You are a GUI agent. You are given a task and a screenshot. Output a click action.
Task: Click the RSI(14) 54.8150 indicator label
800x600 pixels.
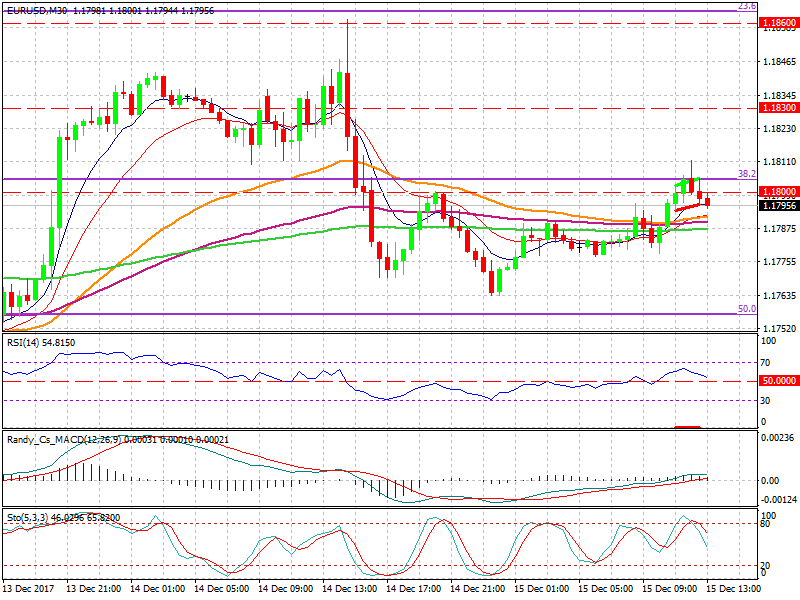click(x=41, y=343)
